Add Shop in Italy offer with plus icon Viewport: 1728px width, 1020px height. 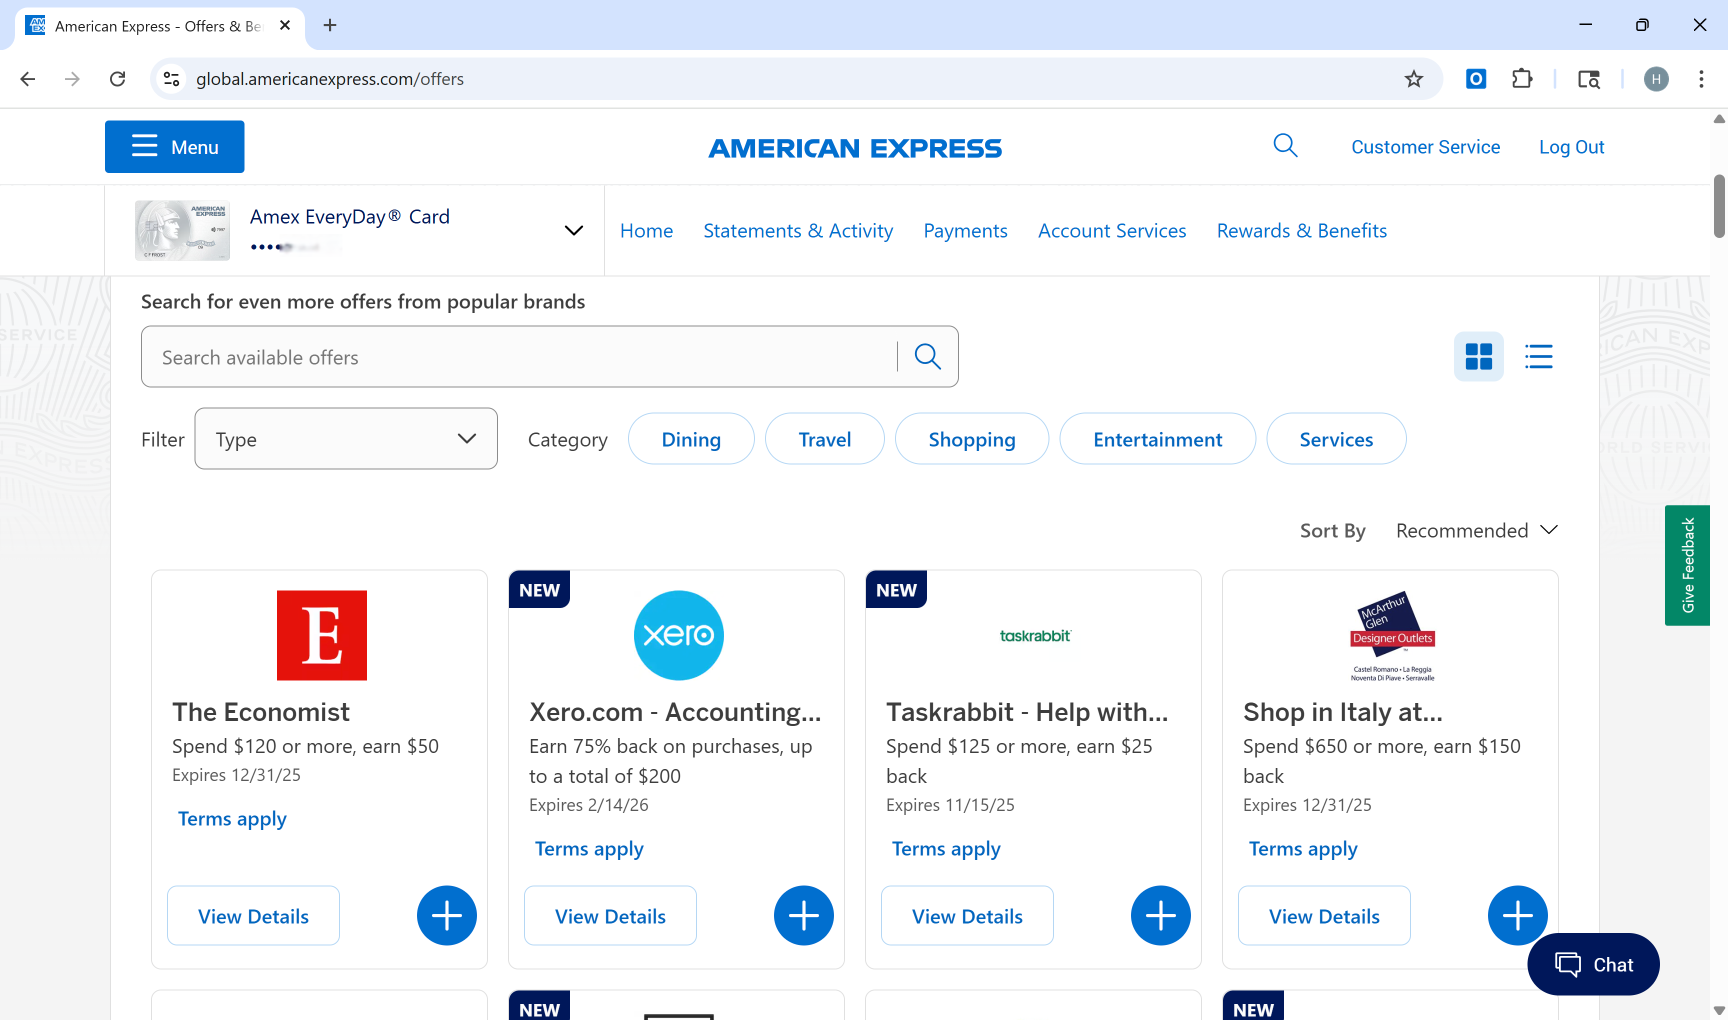pyautogui.click(x=1518, y=916)
